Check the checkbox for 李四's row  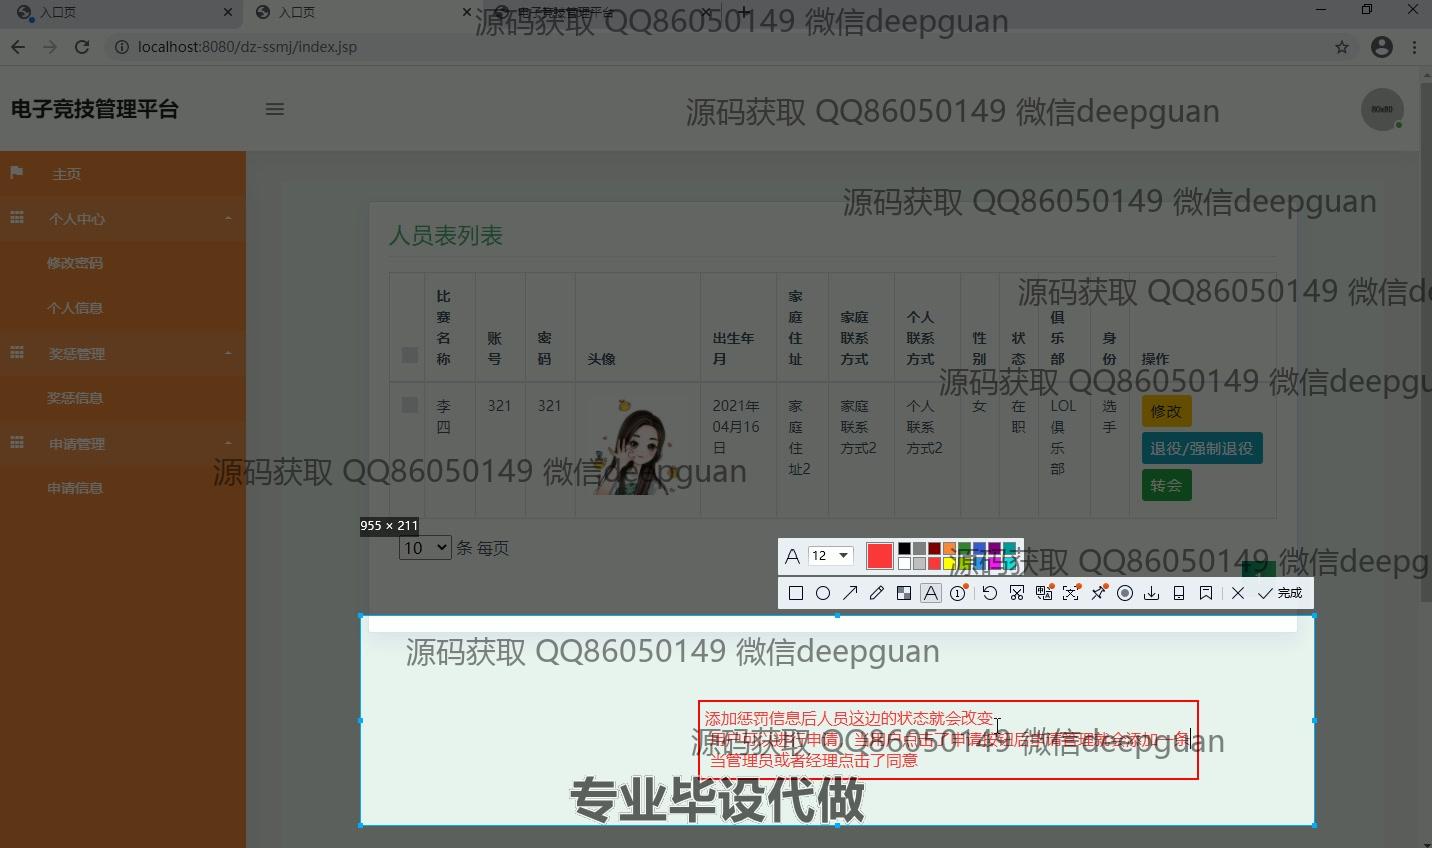pos(408,404)
